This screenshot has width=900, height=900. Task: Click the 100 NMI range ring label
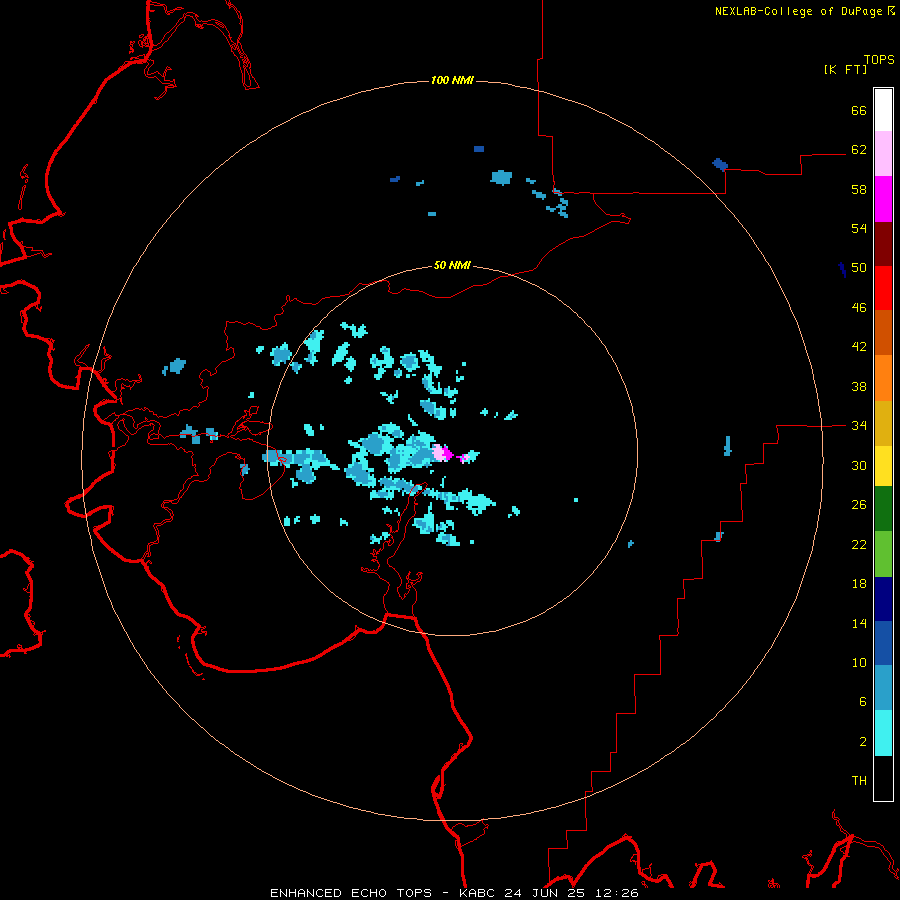452,80
